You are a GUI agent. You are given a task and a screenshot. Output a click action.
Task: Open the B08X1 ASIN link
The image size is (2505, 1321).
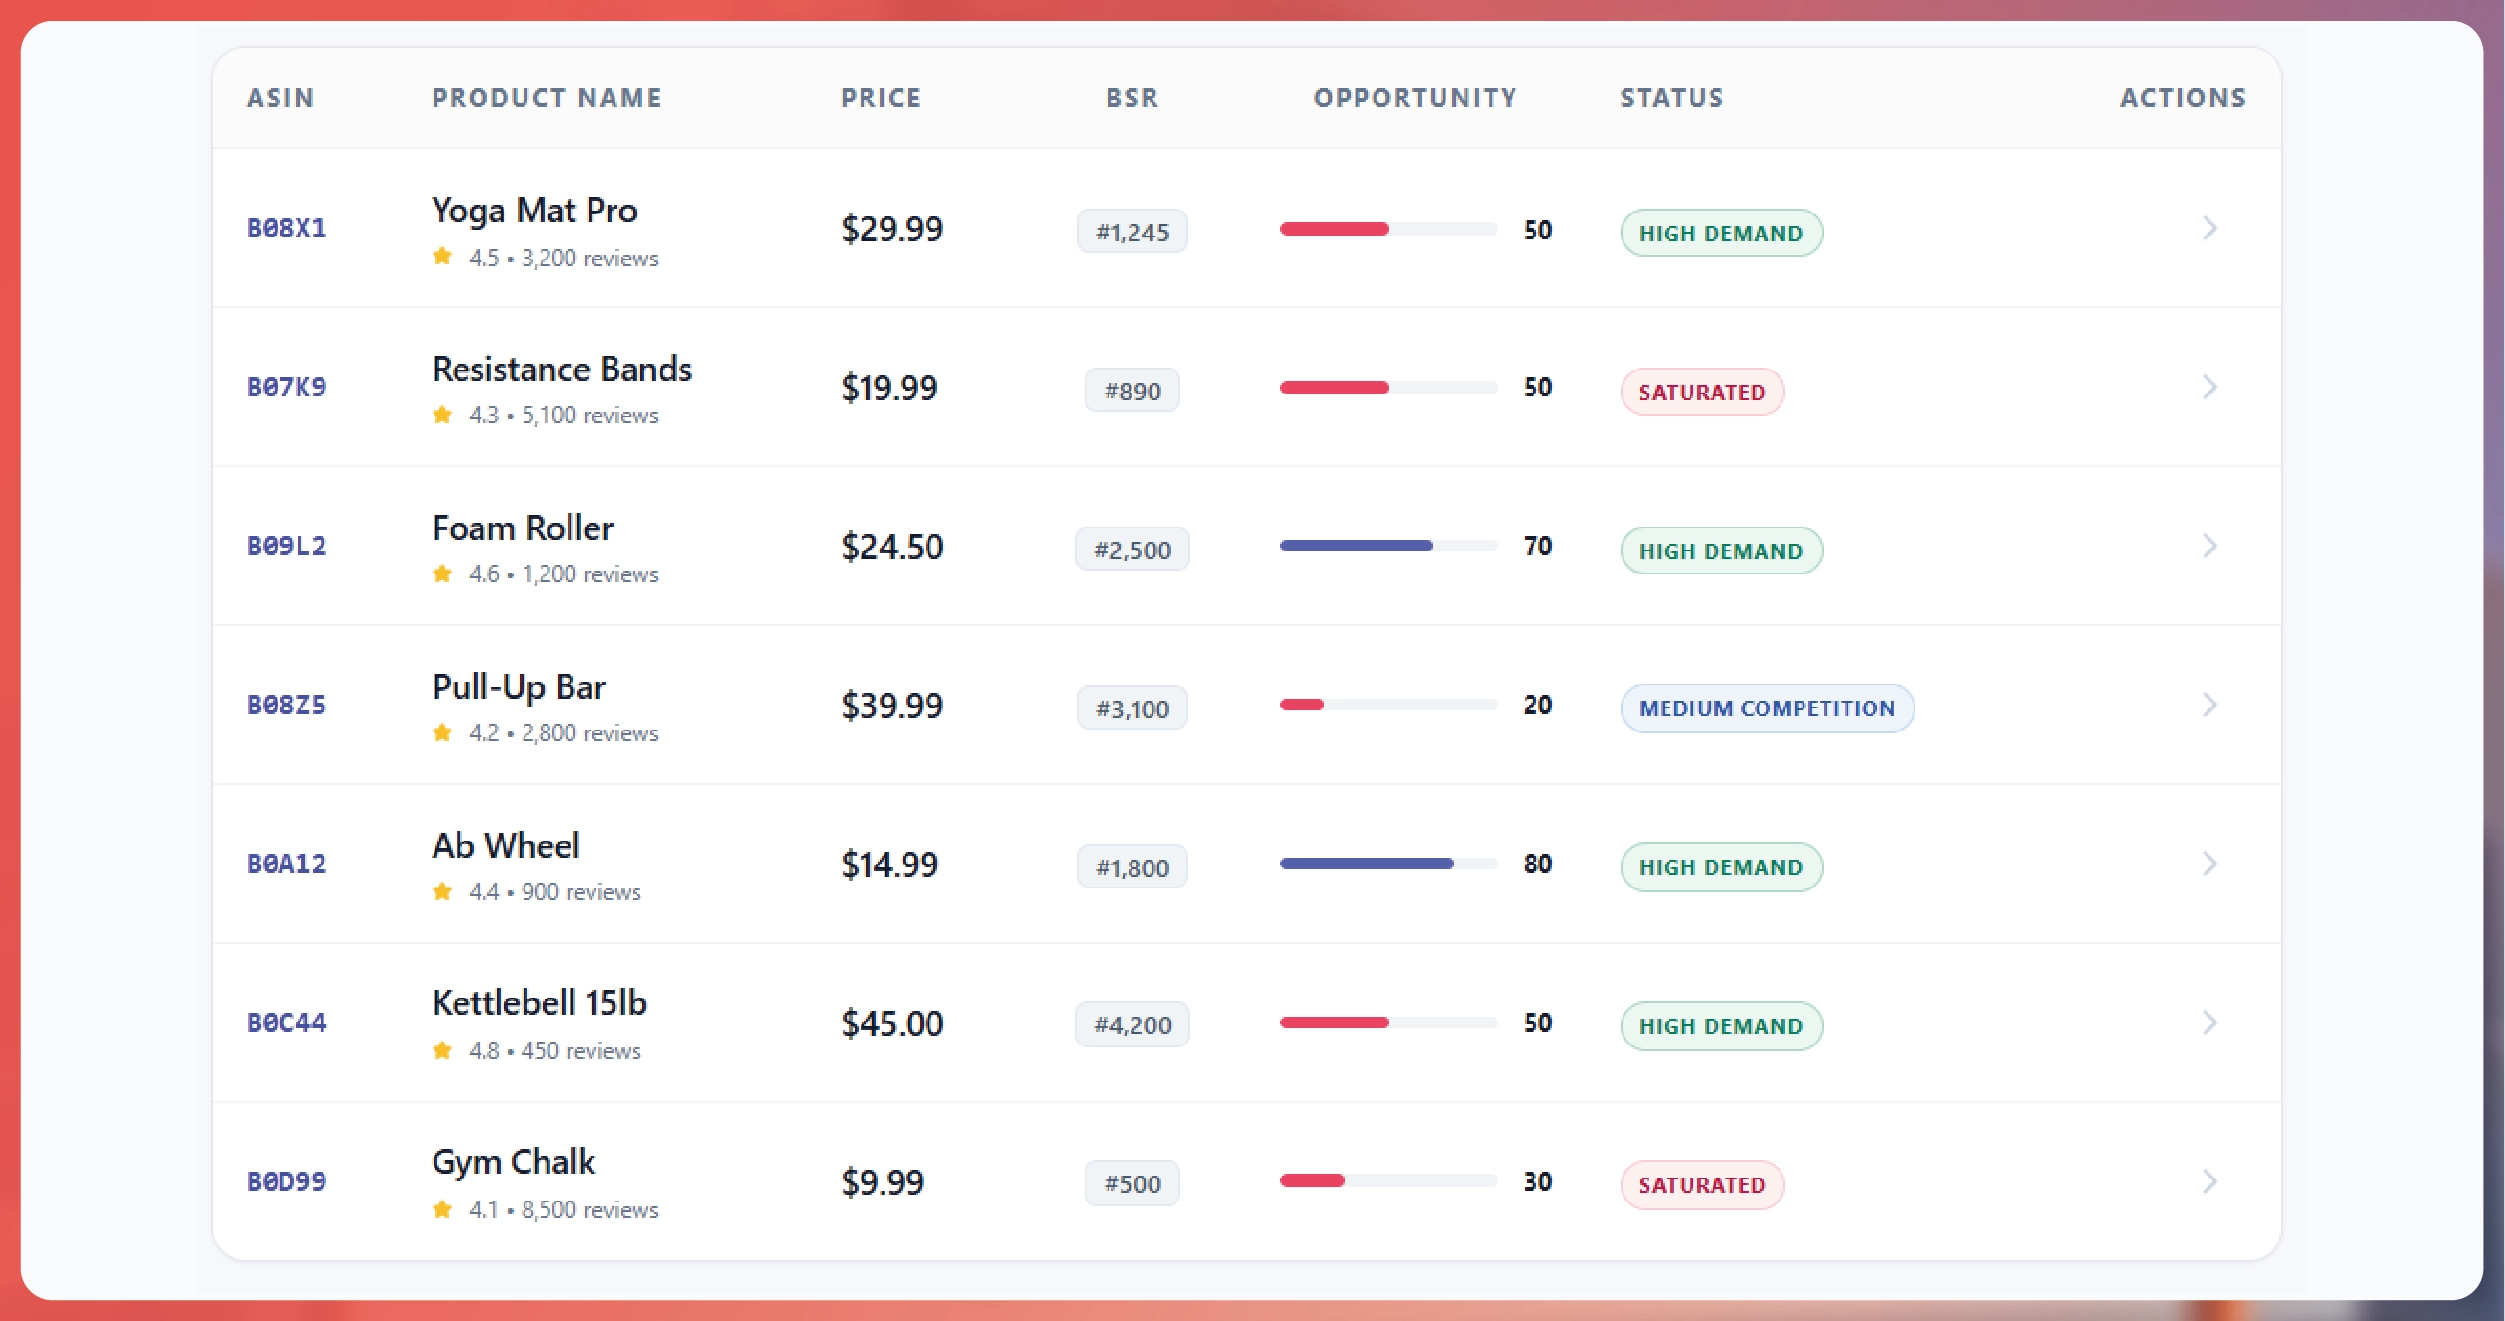(x=287, y=227)
